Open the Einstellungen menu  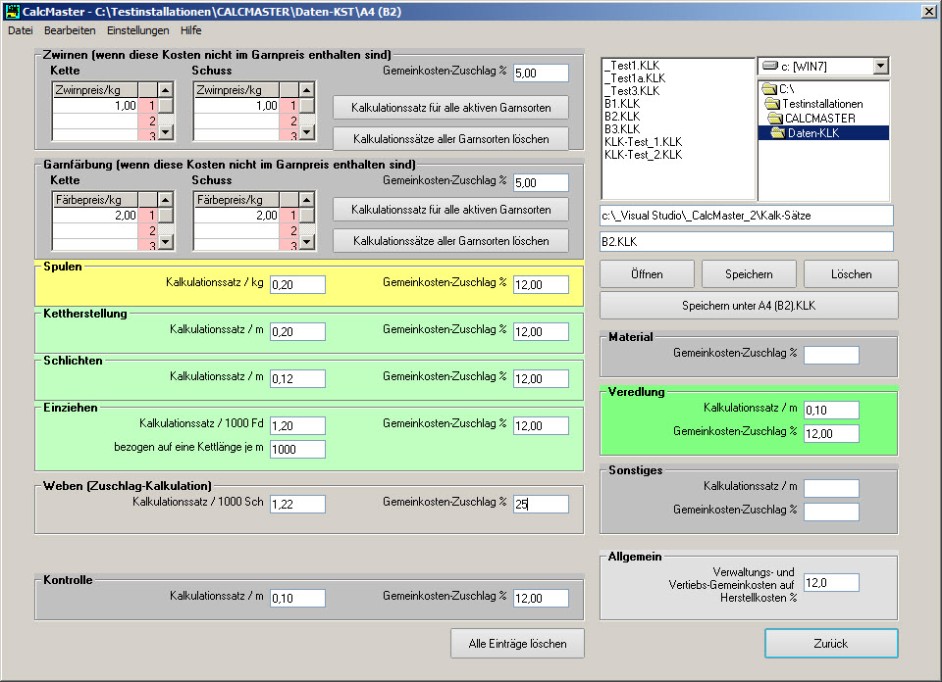[x=138, y=31]
